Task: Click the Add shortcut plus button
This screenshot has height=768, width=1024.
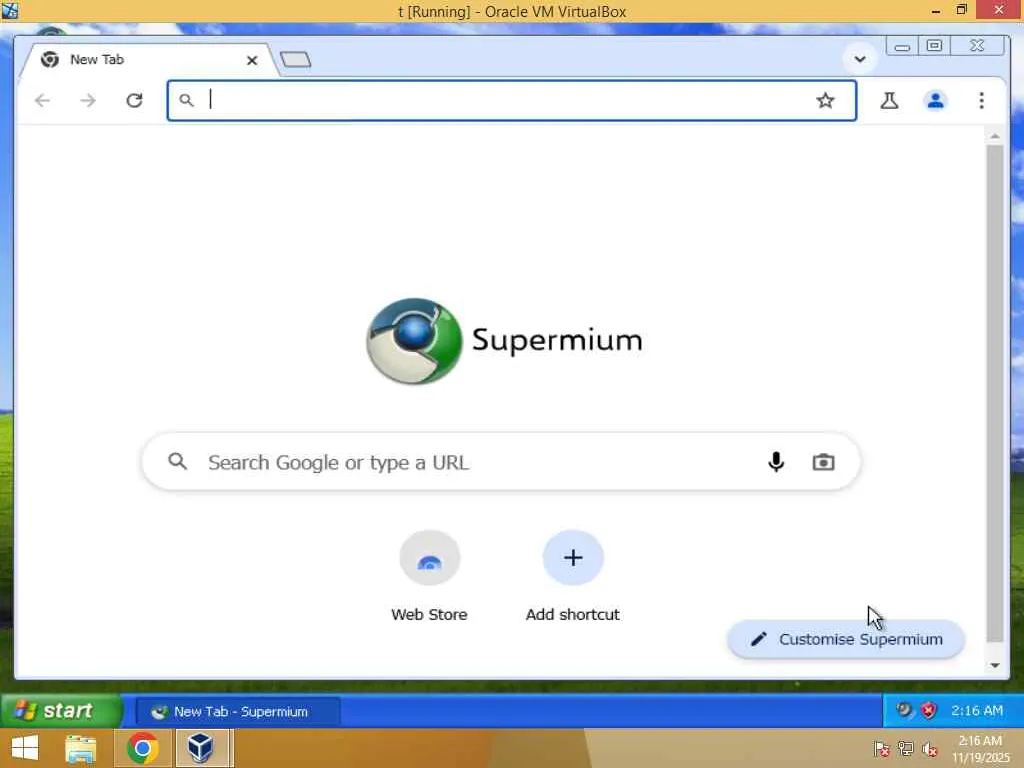Action: (573, 558)
